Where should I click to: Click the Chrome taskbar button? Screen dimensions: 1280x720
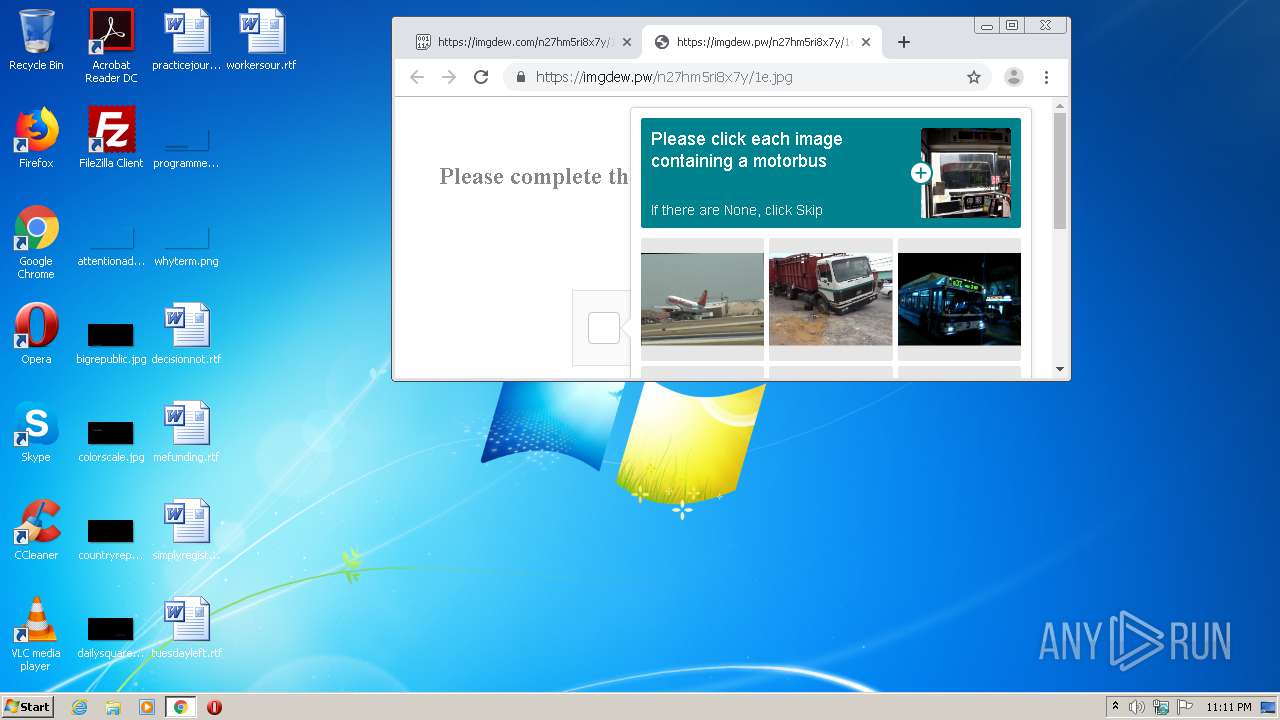click(x=180, y=707)
